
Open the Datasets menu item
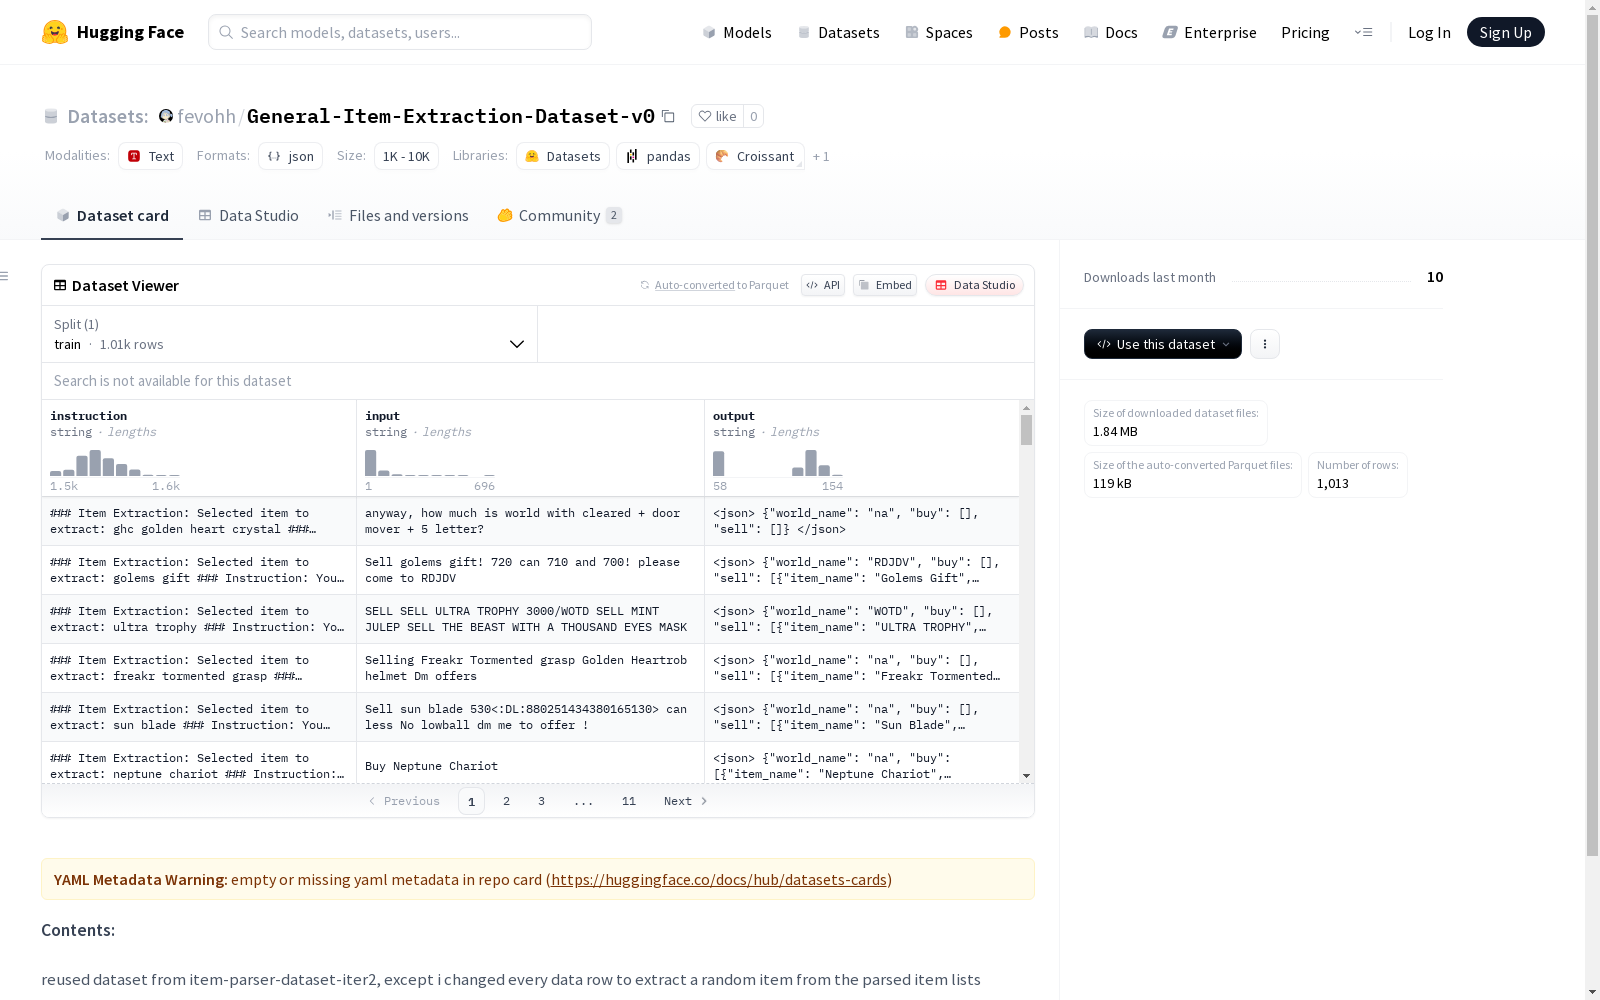click(x=838, y=32)
